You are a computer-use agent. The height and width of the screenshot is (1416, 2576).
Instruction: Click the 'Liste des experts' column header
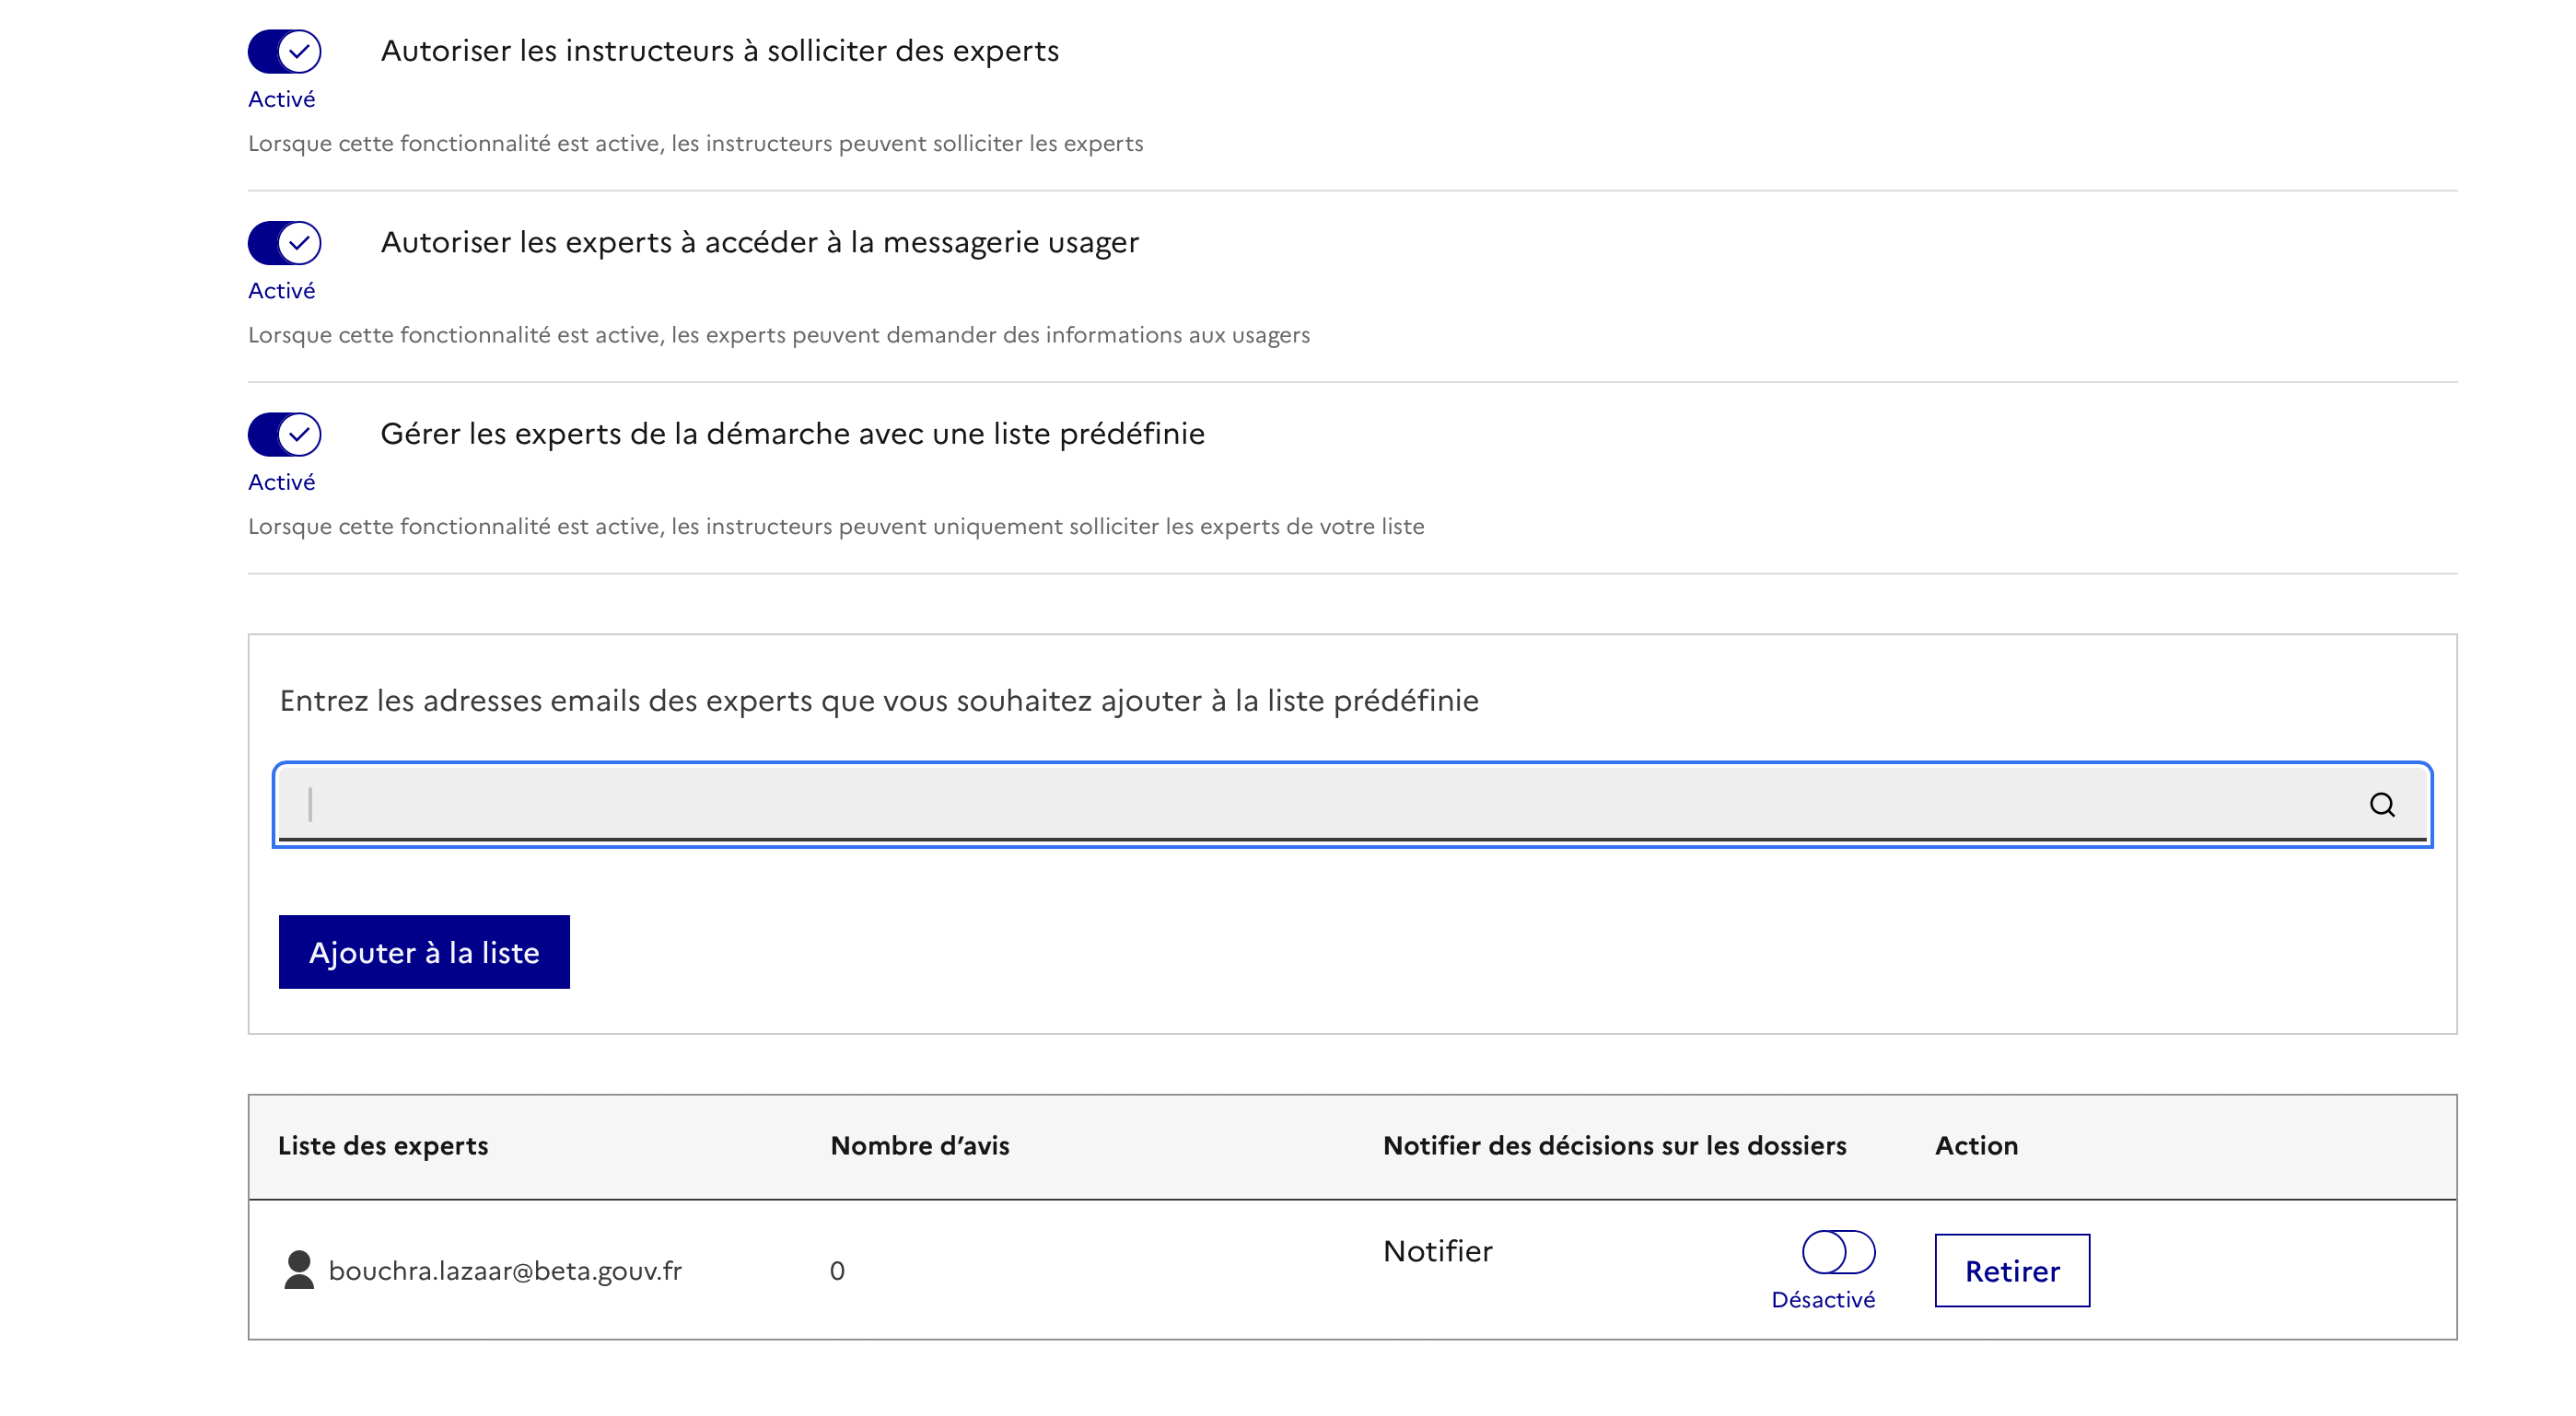click(x=383, y=1146)
